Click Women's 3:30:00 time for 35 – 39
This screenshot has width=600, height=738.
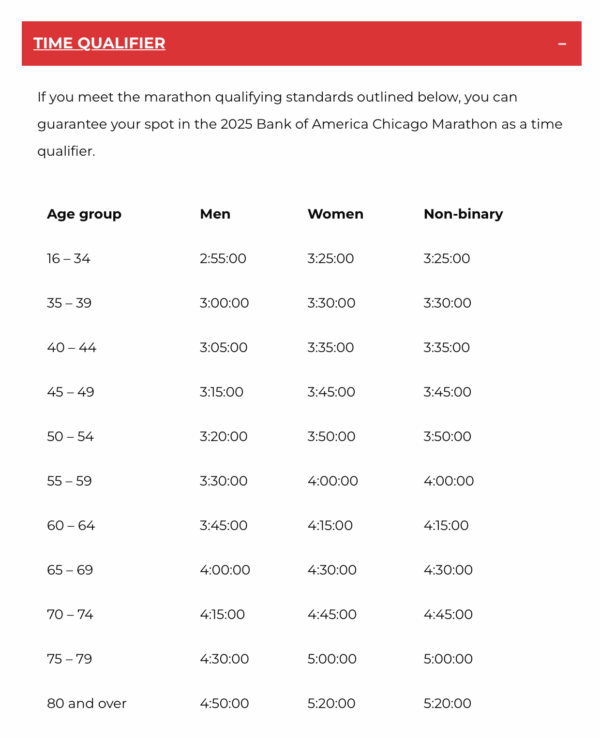coord(331,303)
